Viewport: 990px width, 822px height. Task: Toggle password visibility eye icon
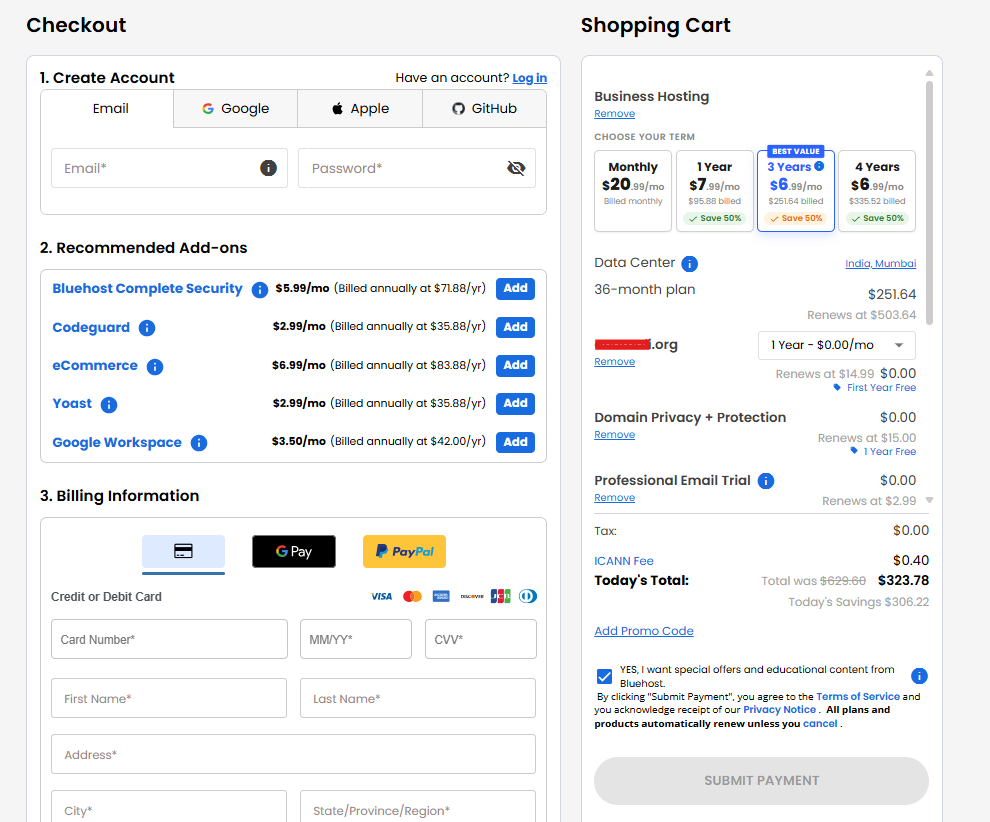(516, 168)
